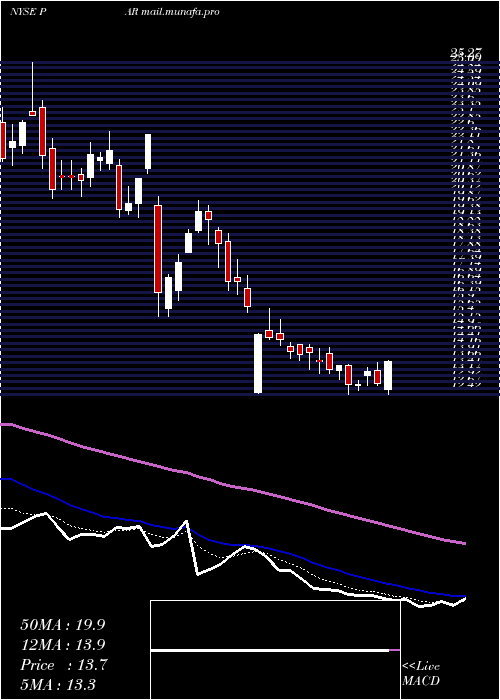The width and height of the screenshot is (500, 700).
Task: Click the 50MA : 19.9 label
Action: [62, 625]
